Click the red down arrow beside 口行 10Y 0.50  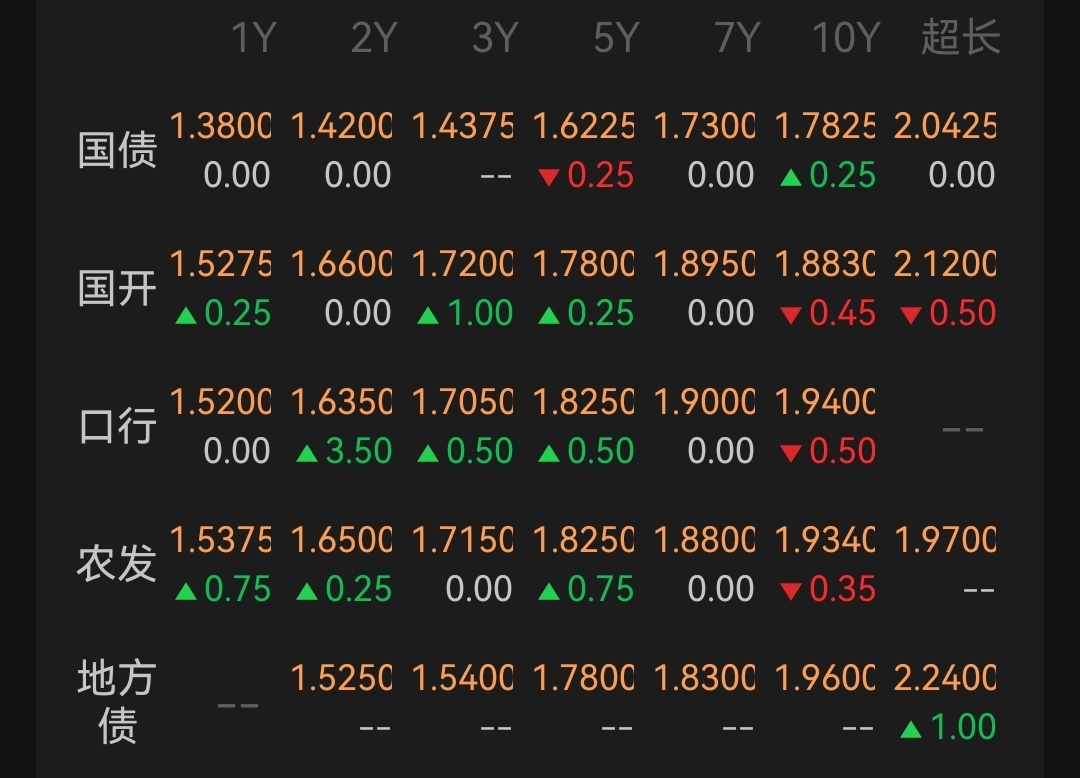[x=791, y=453]
